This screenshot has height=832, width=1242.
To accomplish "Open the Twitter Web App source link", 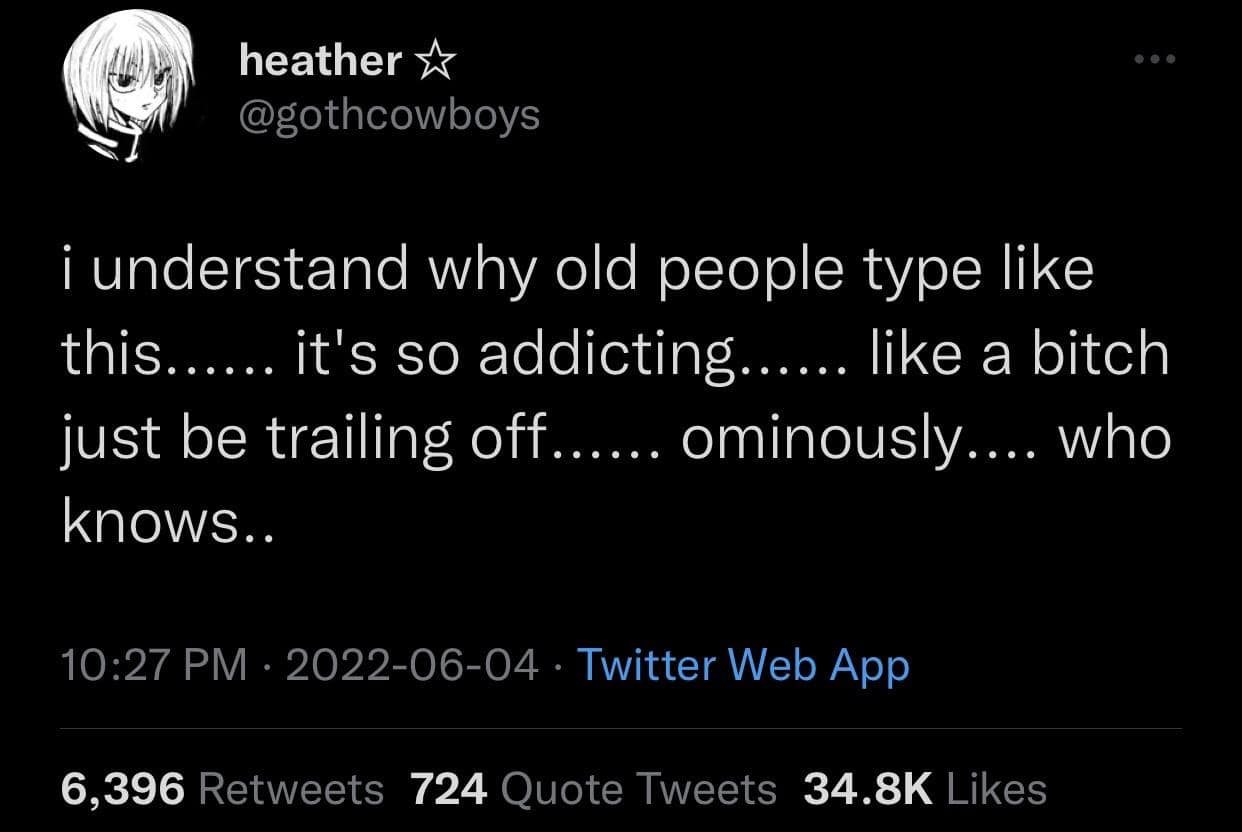I will [743, 664].
